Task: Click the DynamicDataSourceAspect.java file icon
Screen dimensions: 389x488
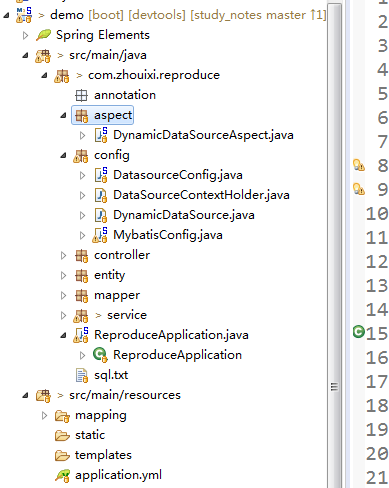Action: point(101,135)
